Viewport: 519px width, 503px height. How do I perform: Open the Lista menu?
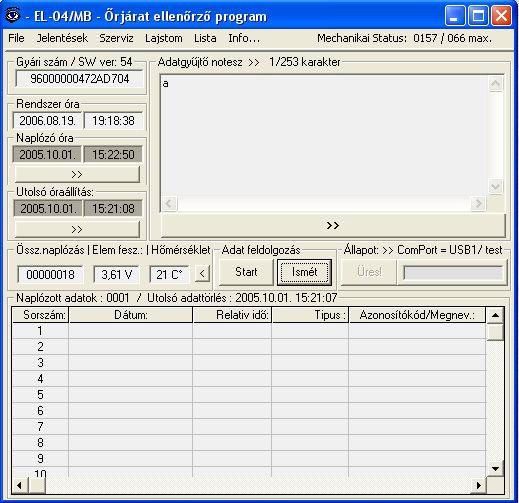[x=205, y=38]
